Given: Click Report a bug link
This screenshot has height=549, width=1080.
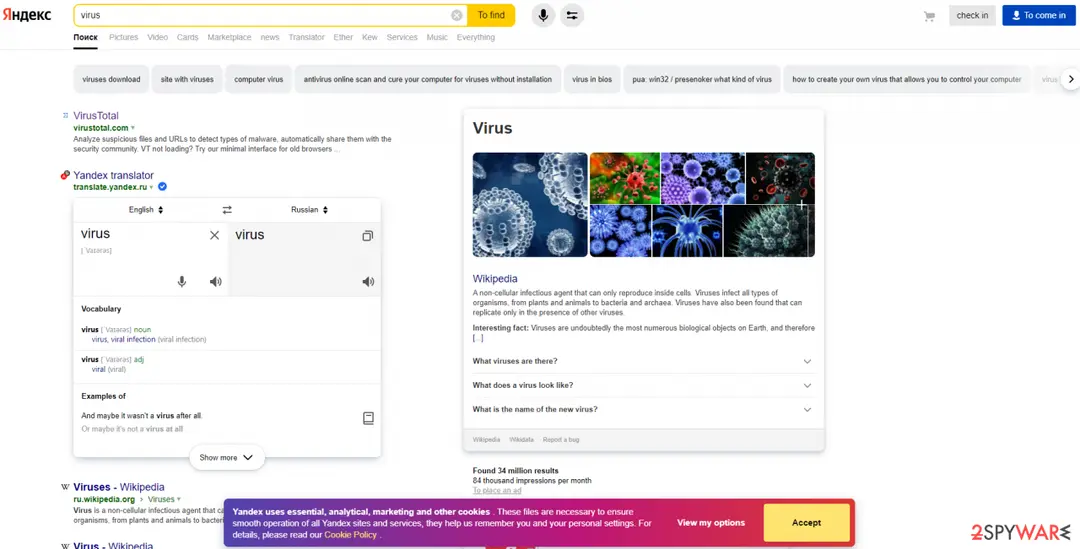Looking at the screenshot, I should coord(561,439).
